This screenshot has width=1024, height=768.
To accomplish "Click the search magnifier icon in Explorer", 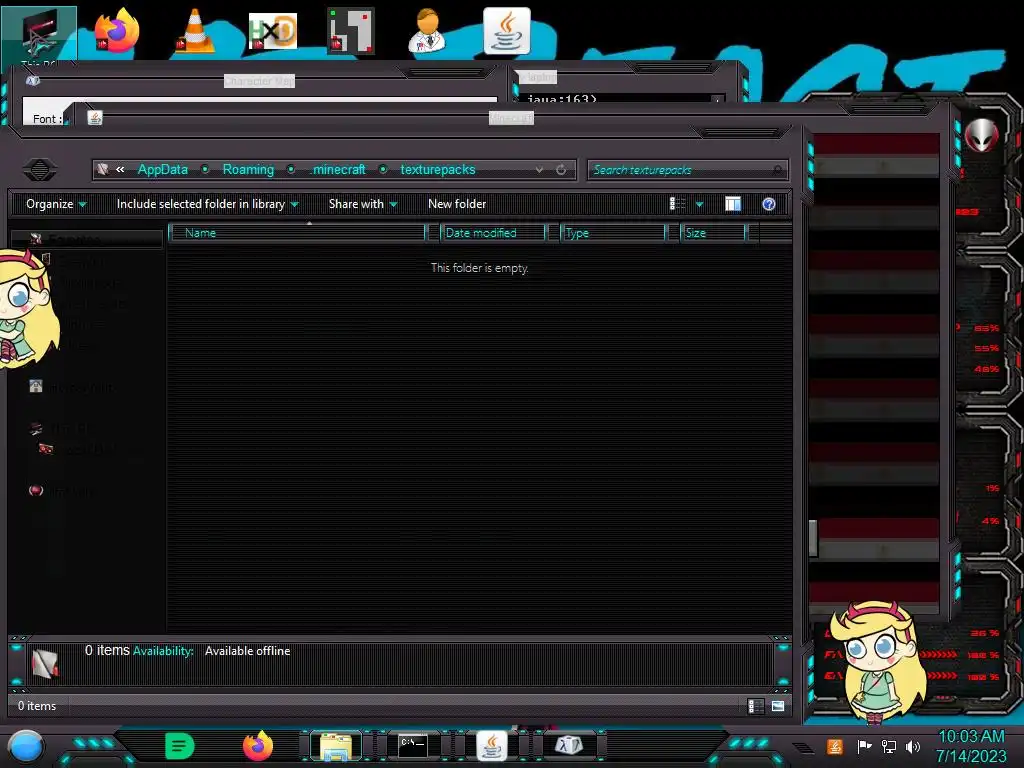I will (777, 170).
